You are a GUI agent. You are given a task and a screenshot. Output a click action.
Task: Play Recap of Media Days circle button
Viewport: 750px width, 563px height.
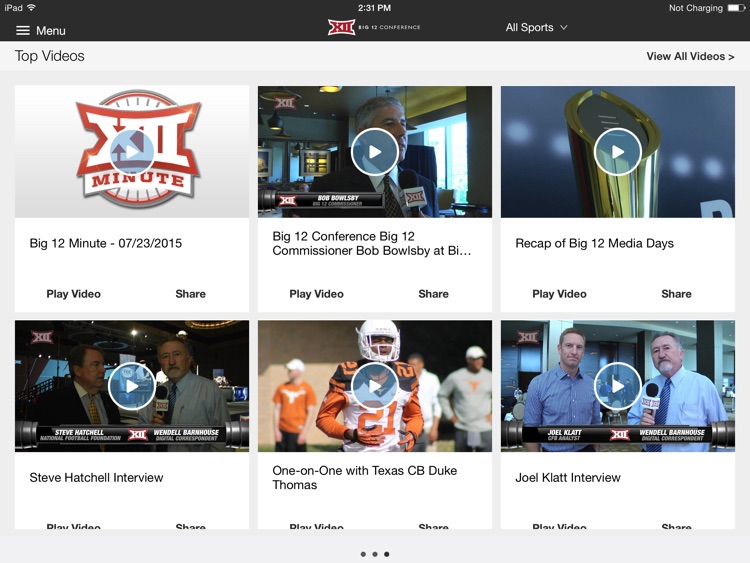[618, 152]
